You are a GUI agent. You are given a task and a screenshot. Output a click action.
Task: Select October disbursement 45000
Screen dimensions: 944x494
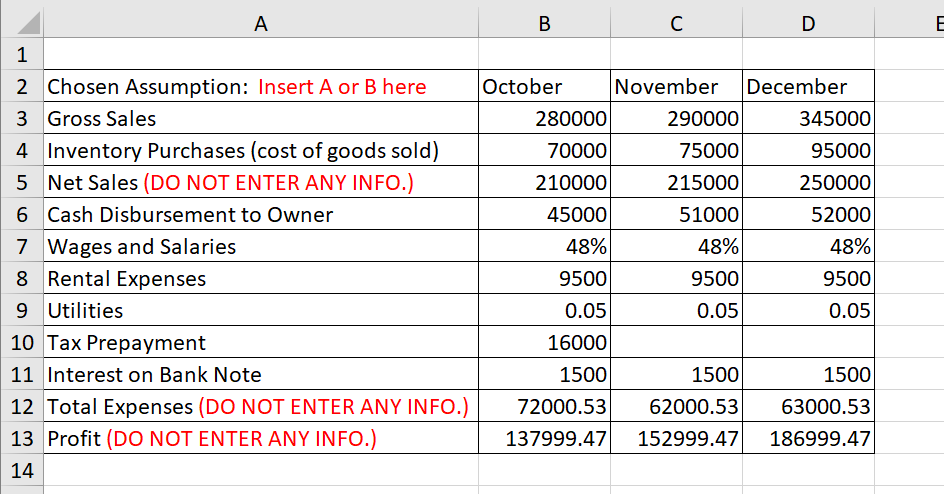point(544,214)
